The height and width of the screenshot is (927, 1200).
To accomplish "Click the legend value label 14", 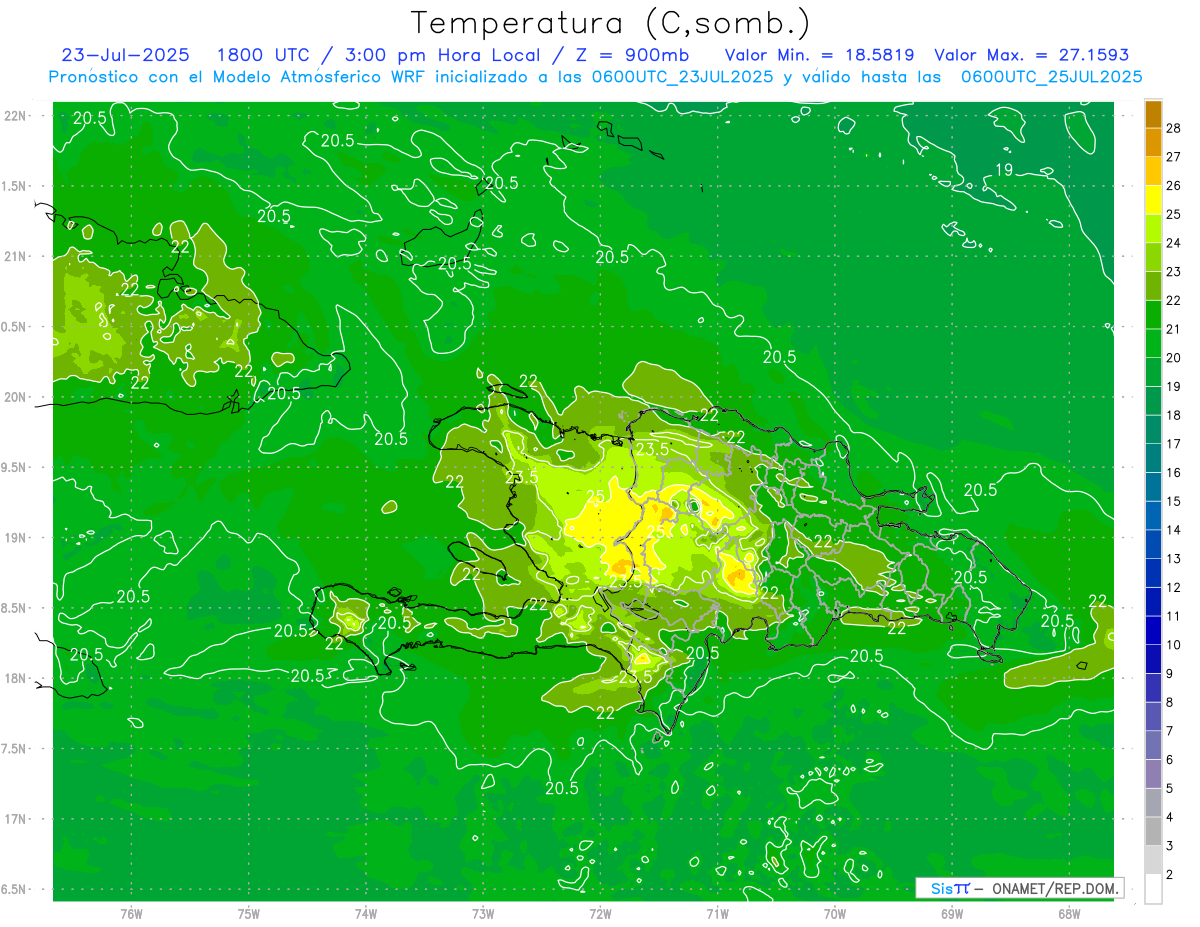I will (x=1173, y=530).
